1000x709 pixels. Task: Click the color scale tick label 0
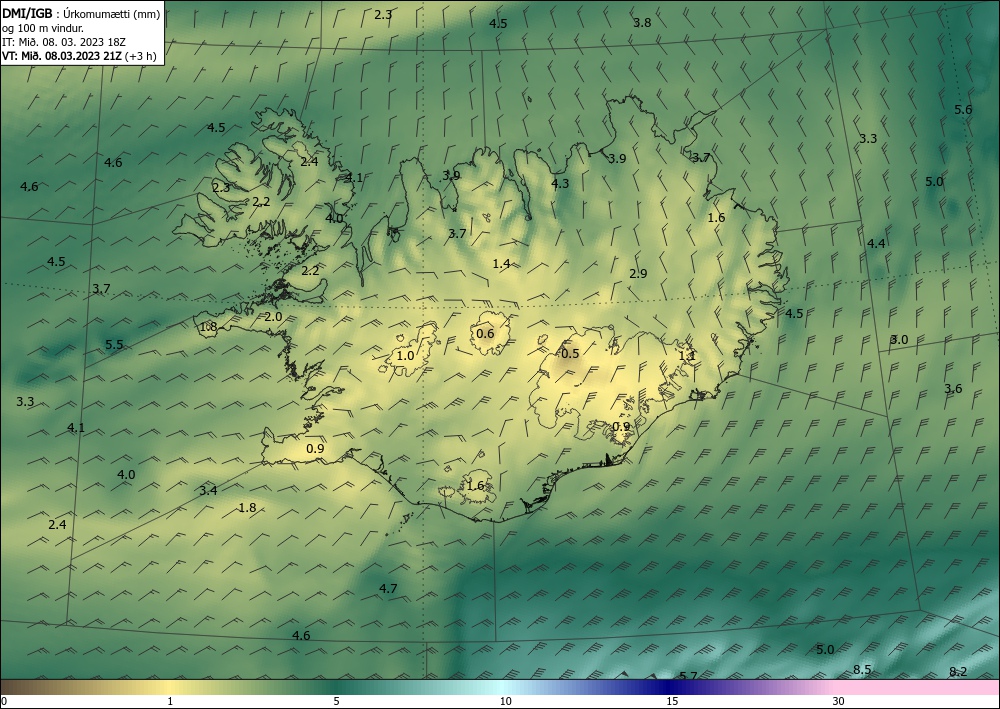4,702
